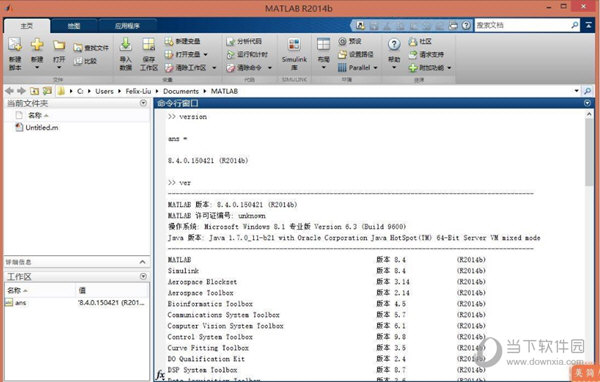Click the Forward navigation arrow

point(21,91)
